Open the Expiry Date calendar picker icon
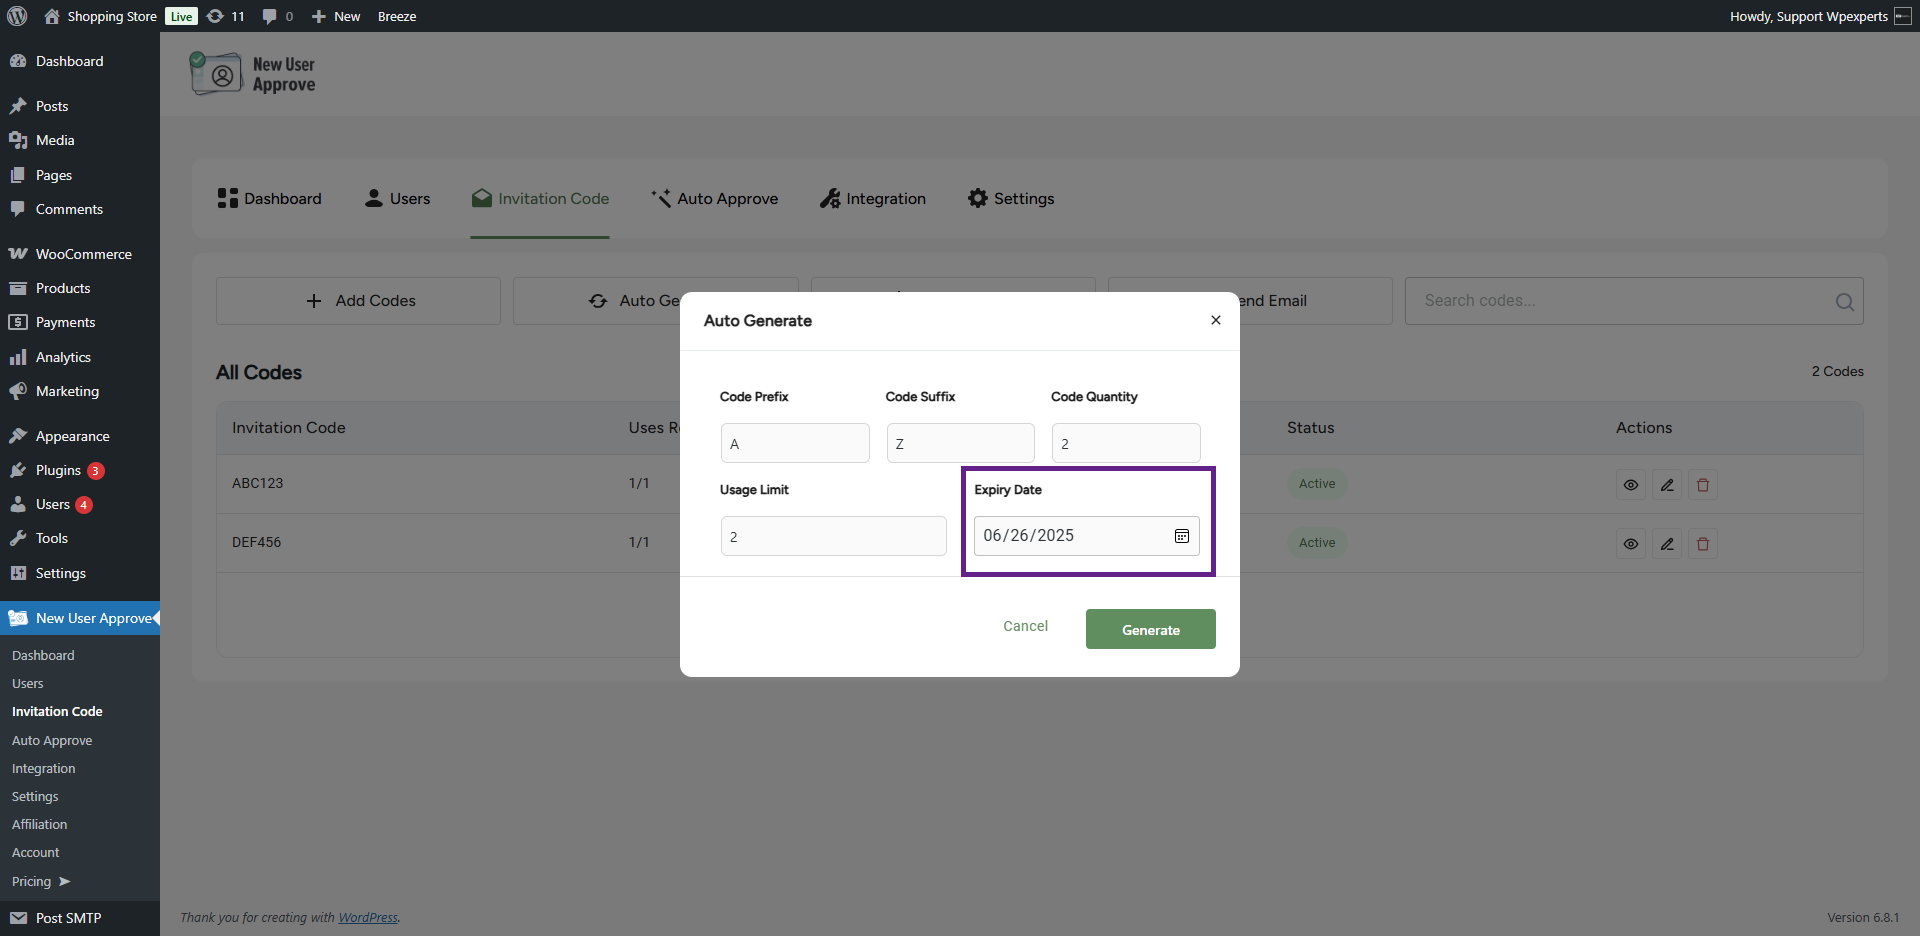1920x936 pixels. (1181, 536)
